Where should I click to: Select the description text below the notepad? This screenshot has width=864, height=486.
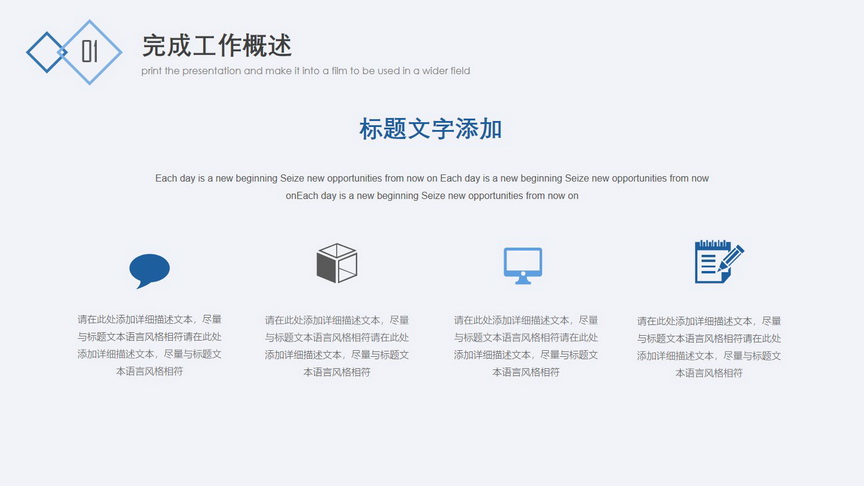point(709,347)
